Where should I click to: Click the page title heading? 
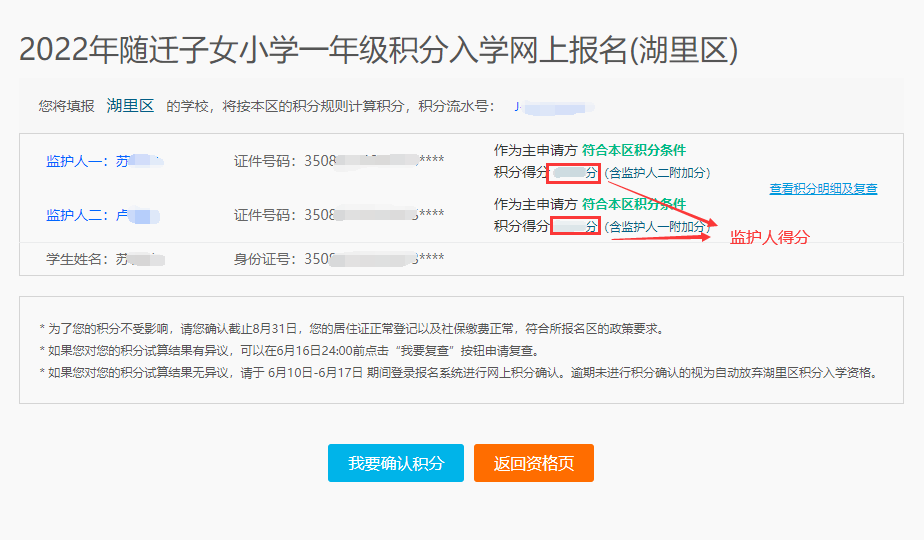click(378, 50)
